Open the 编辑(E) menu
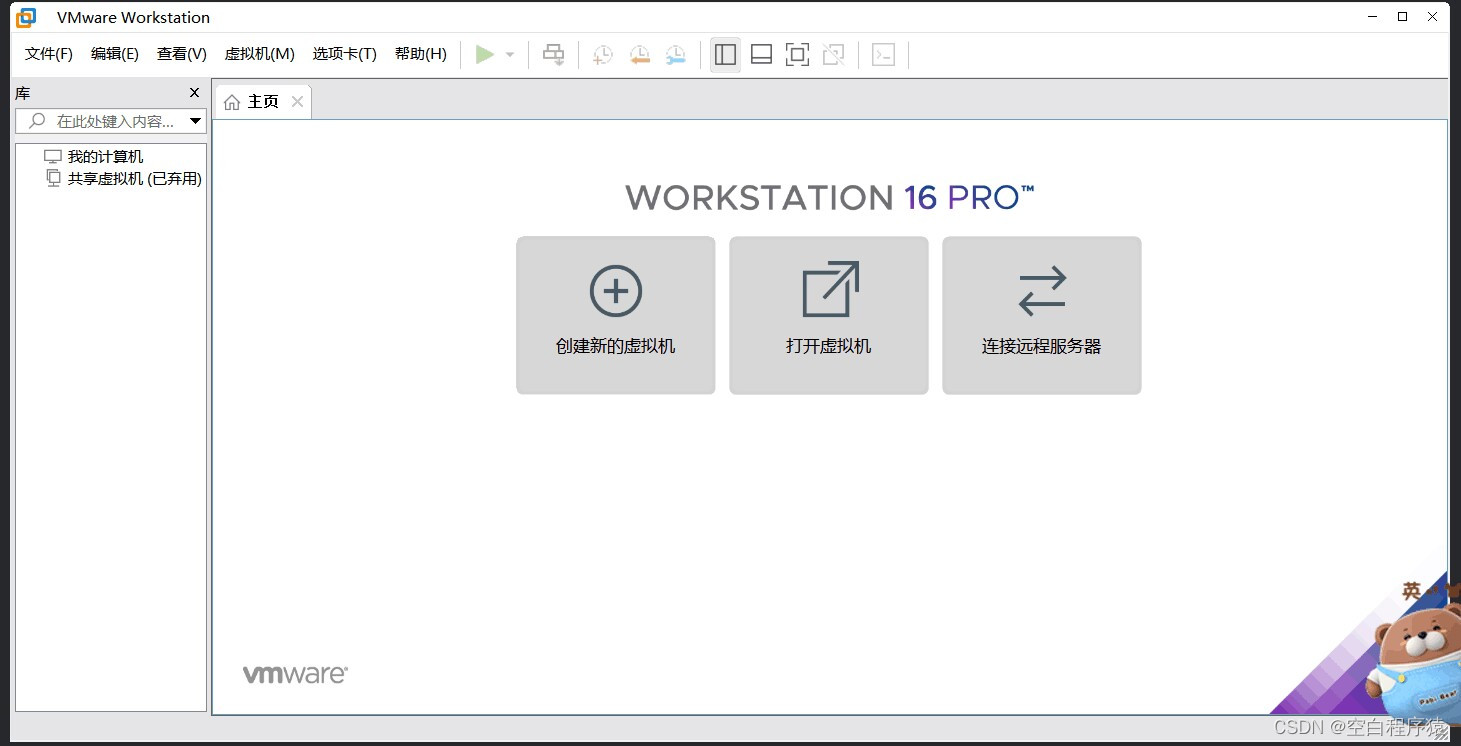Screen dimensions: 1461x746 click(x=115, y=54)
